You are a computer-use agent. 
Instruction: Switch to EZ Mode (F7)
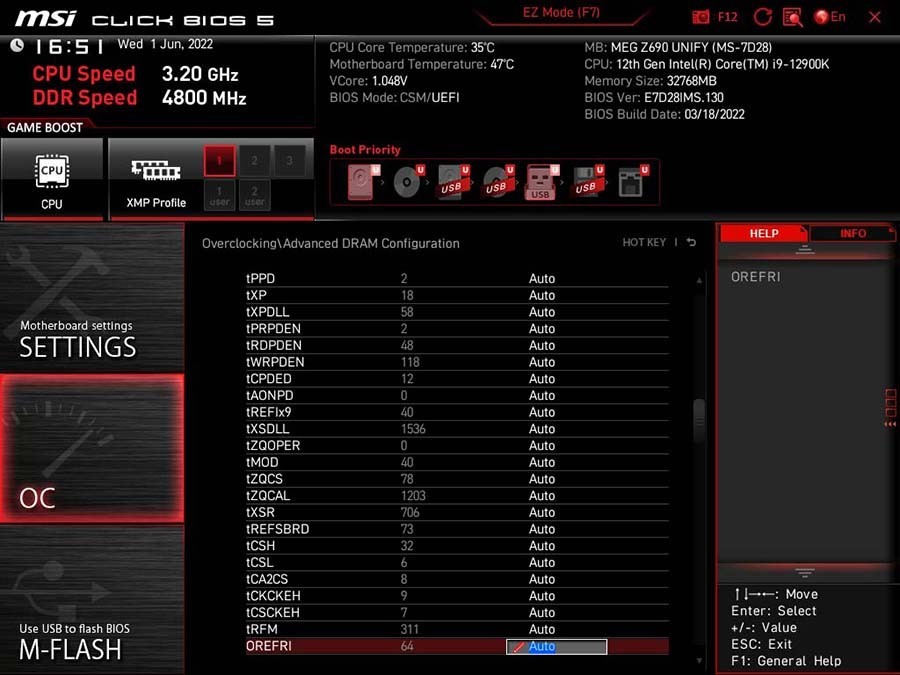pos(561,13)
